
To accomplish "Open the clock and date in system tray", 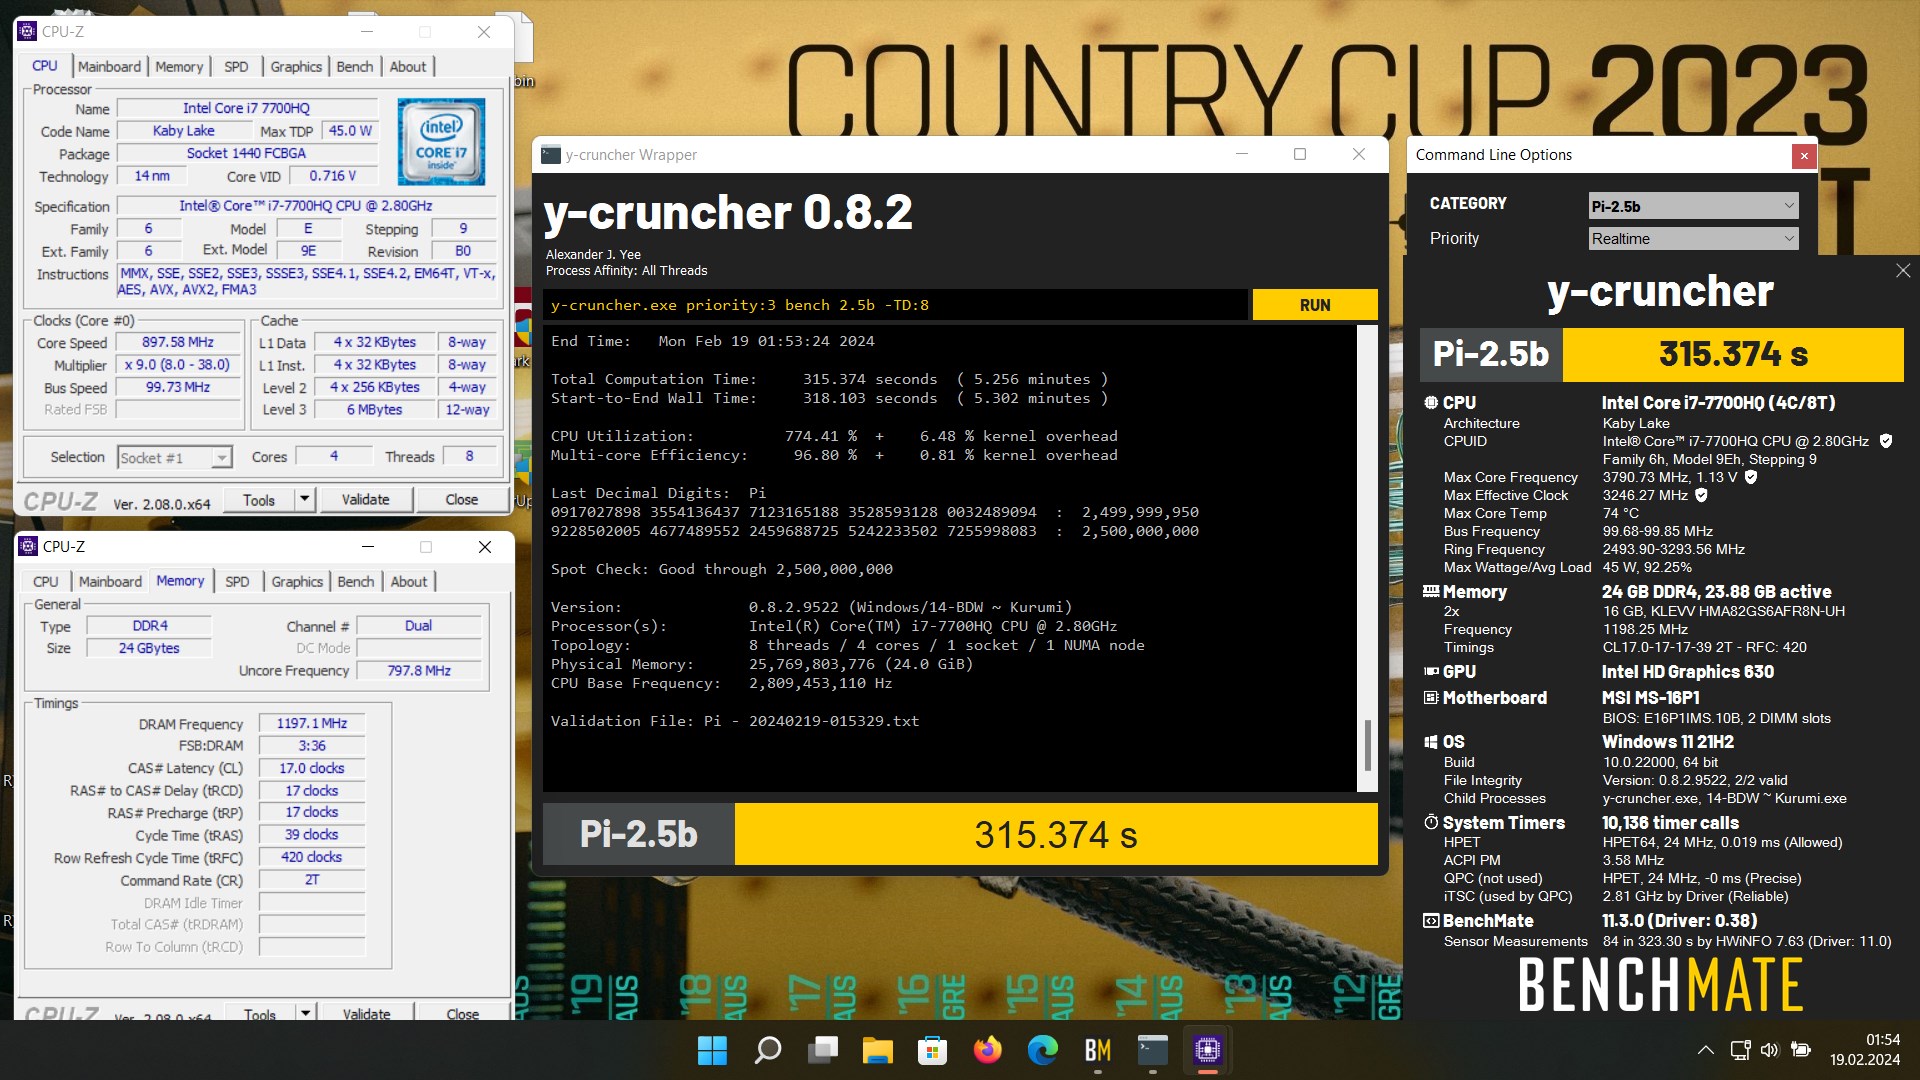I will (x=1865, y=1050).
